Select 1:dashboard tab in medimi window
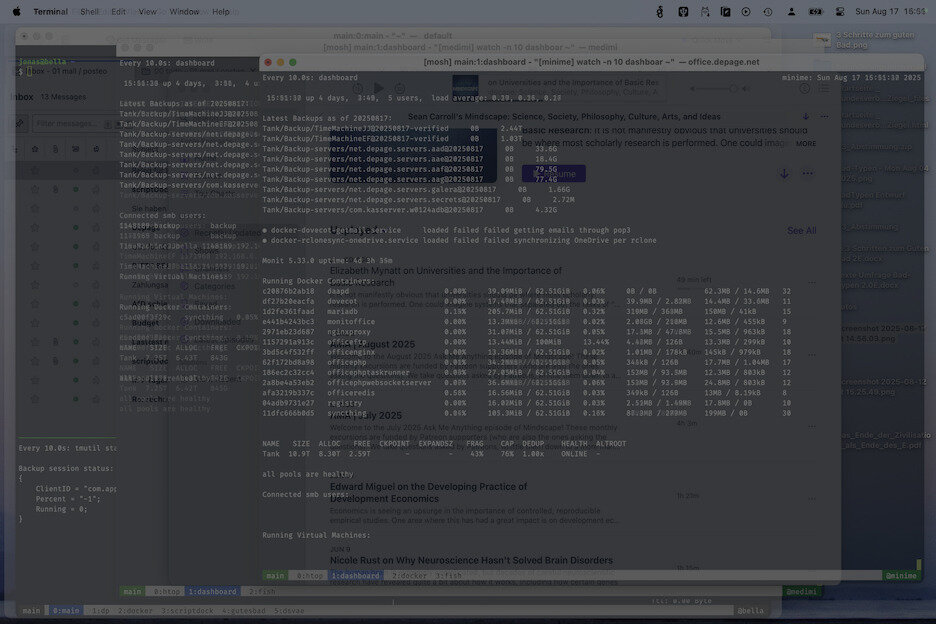Viewport: 936px width, 624px height. 213,592
